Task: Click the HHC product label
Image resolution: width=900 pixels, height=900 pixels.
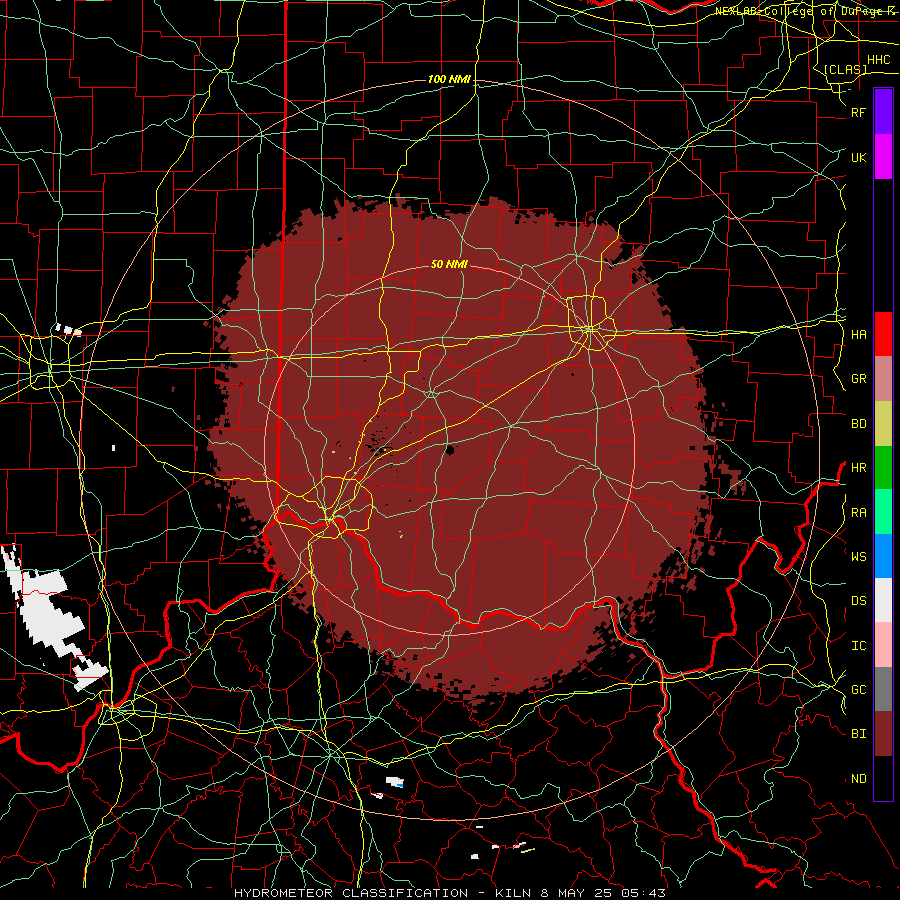Action: (x=878, y=60)
